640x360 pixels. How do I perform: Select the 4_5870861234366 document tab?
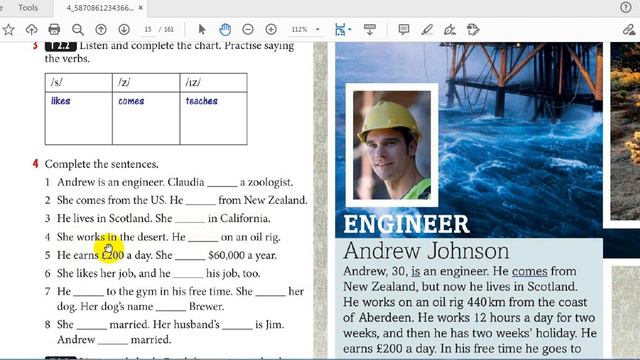point(100,8)
